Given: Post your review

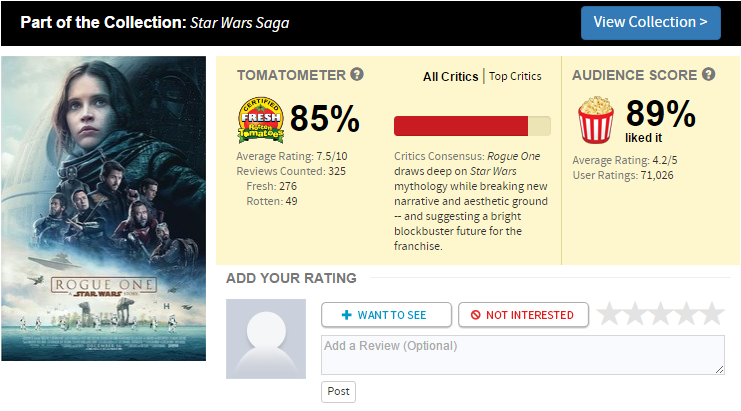Looking at the screenshot, I should 338,391.
